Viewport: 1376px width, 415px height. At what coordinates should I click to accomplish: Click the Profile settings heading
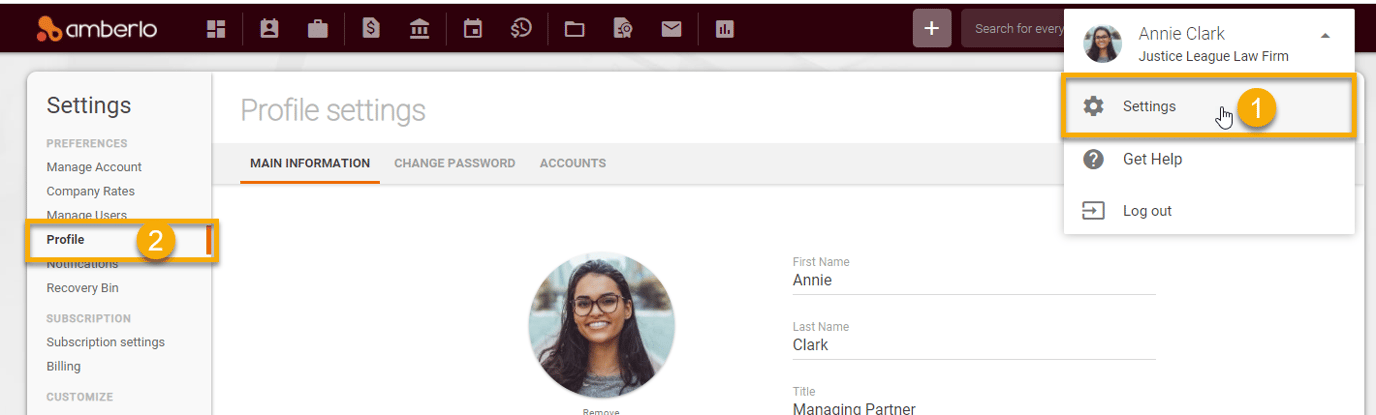pyautogui.click(x=333, y=110)
